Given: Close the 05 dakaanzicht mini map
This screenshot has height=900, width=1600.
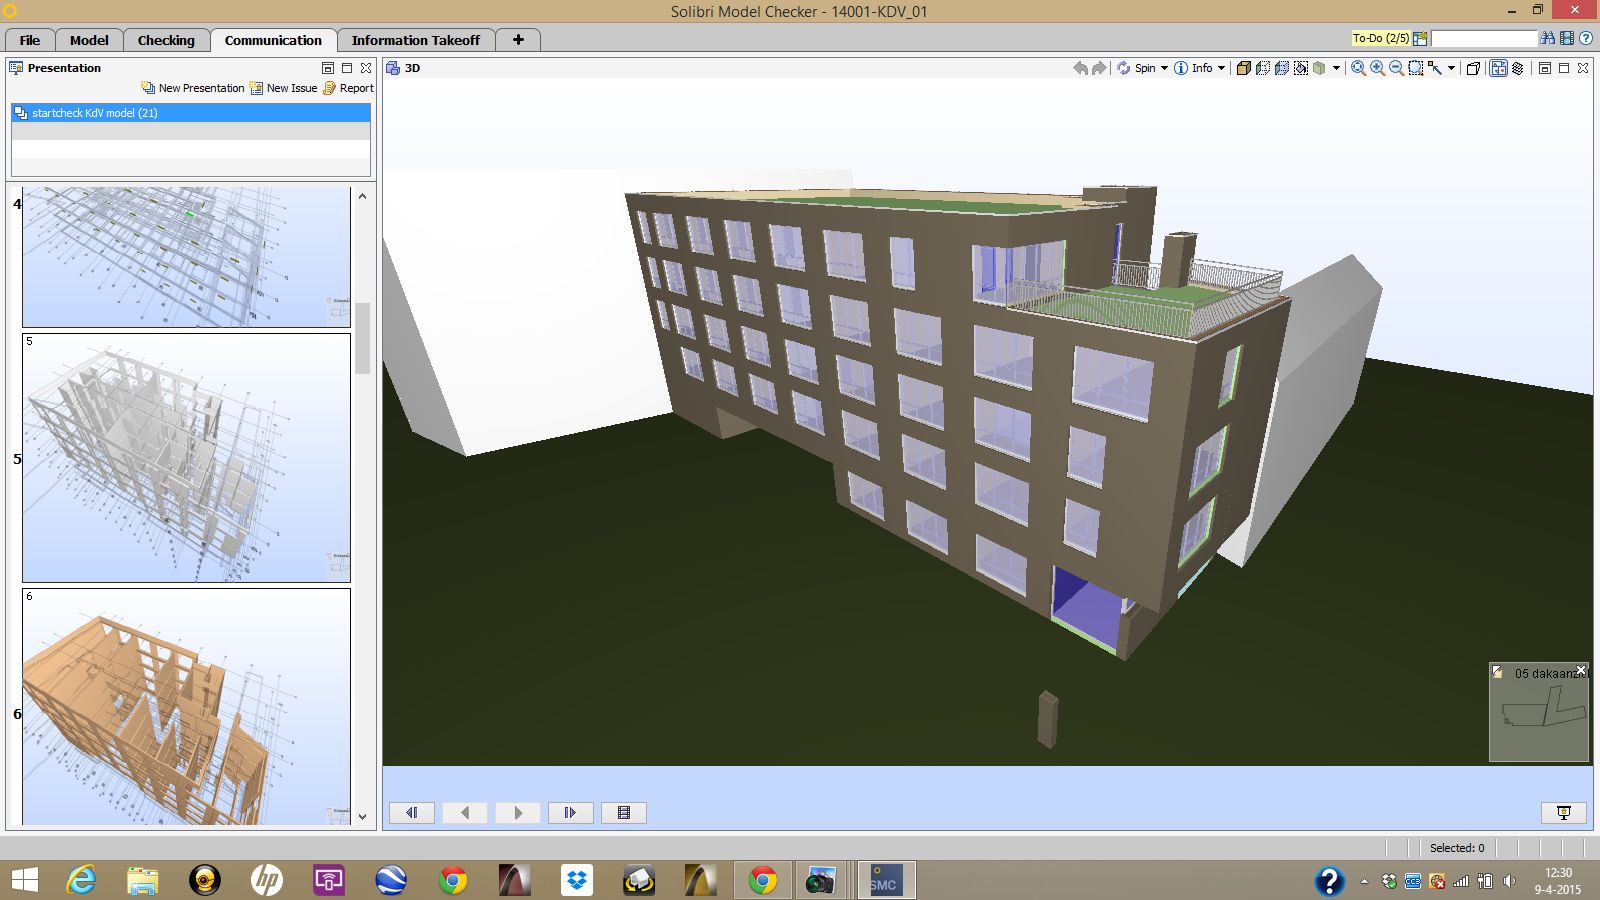Looking at the screenshot, I should [1581, 670].
